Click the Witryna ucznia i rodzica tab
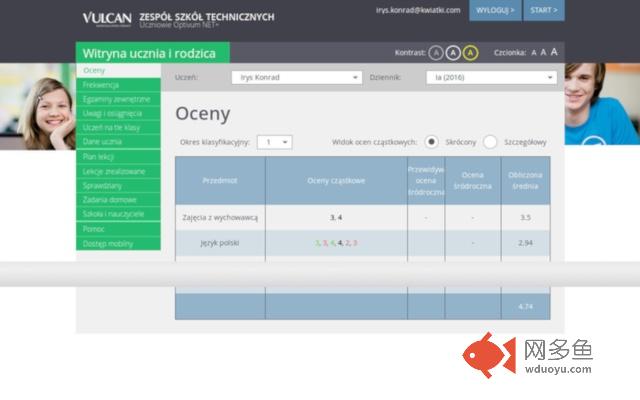640x400 pixels. click(153, 53)
